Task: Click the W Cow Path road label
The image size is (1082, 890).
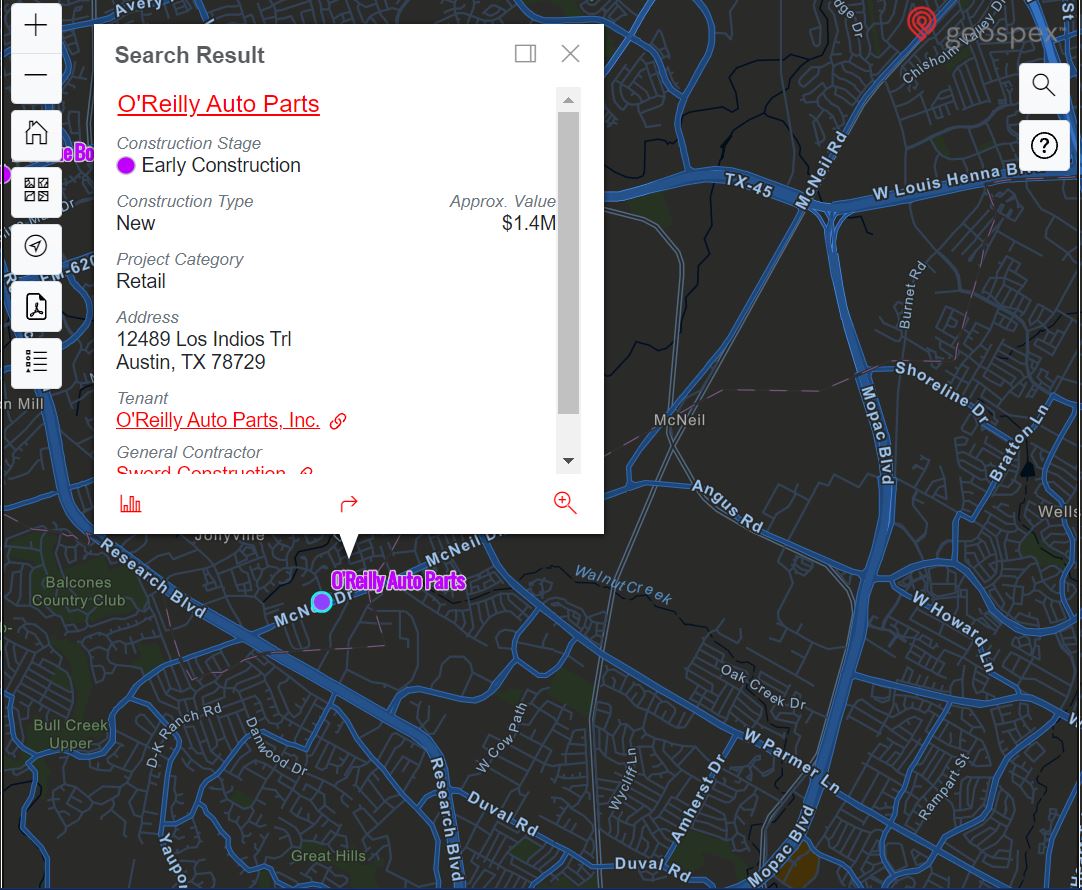Action: tap(502, 738)
